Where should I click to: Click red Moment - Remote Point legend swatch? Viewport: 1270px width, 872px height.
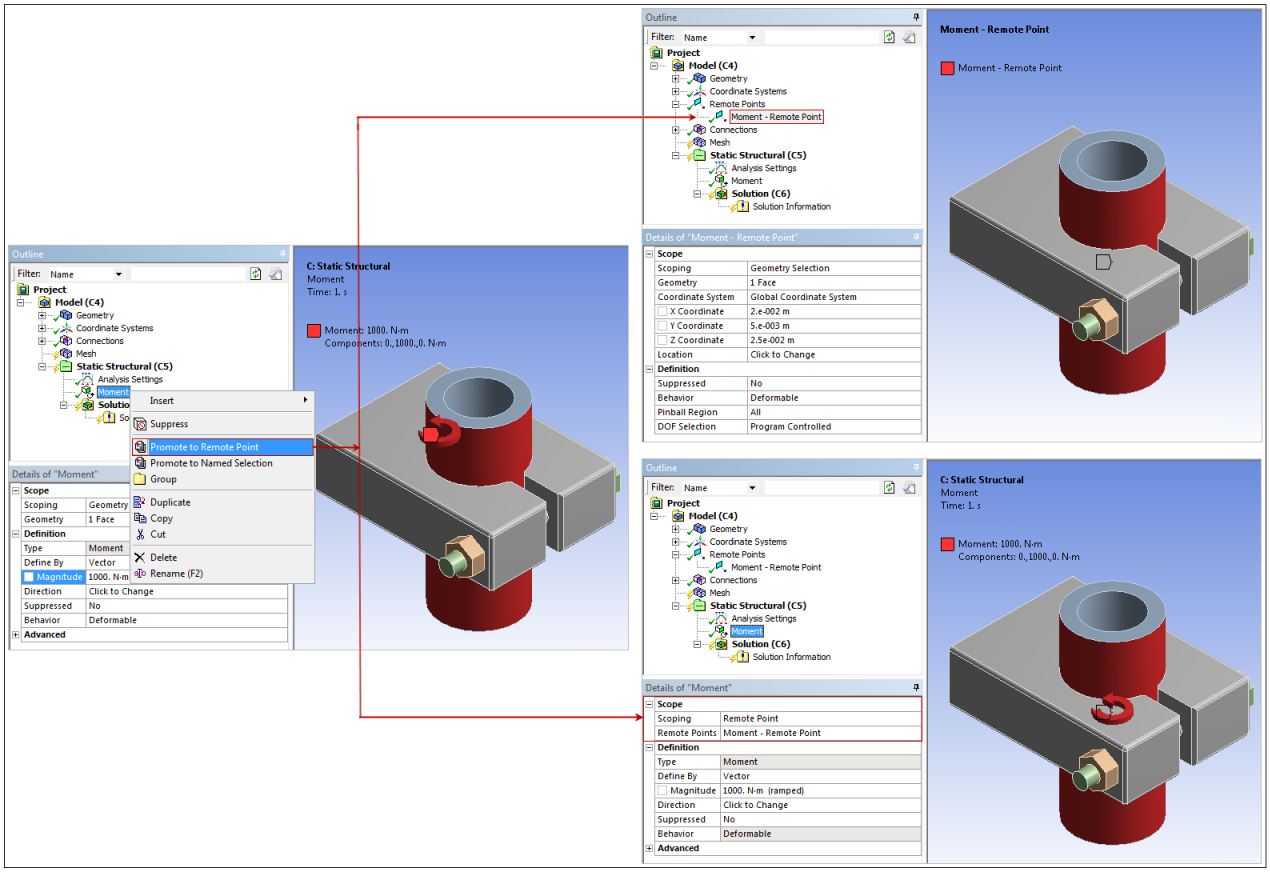[947, 68]
